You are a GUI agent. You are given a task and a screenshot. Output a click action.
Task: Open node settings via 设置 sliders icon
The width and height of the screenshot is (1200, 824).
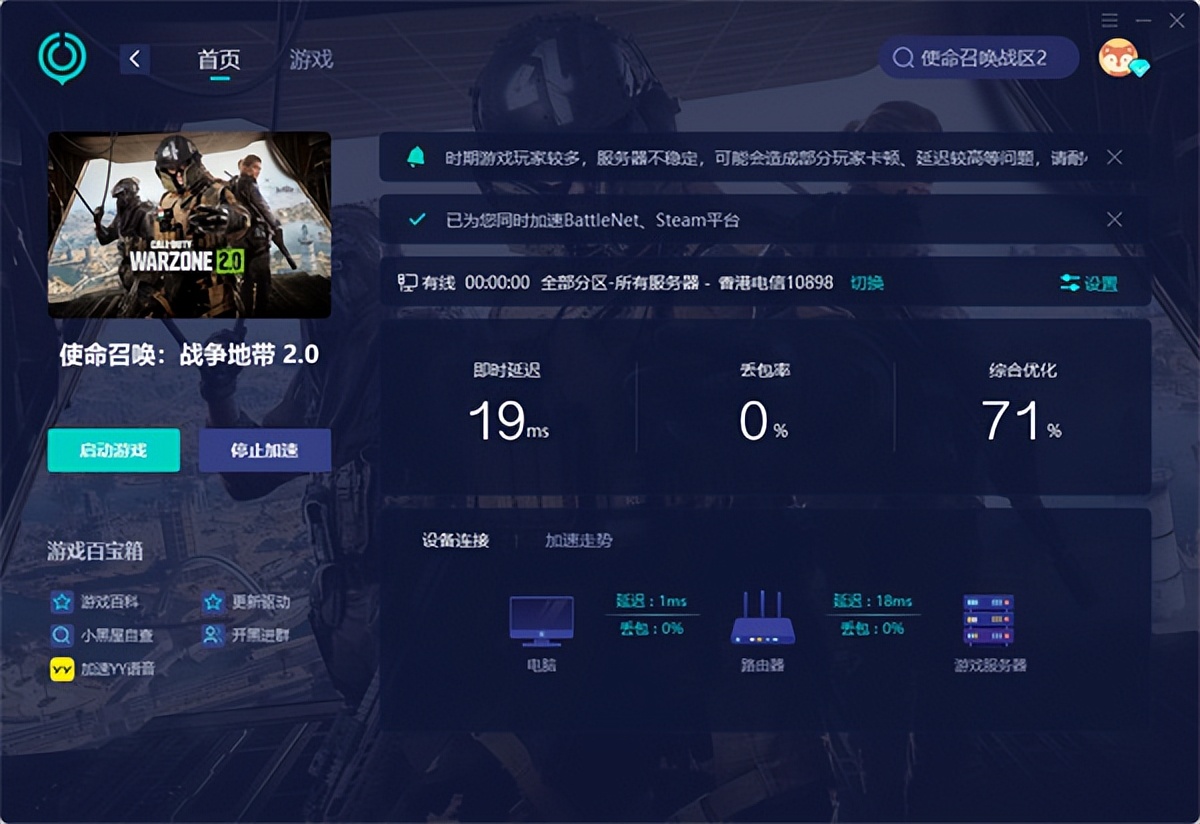[1077, 282]
